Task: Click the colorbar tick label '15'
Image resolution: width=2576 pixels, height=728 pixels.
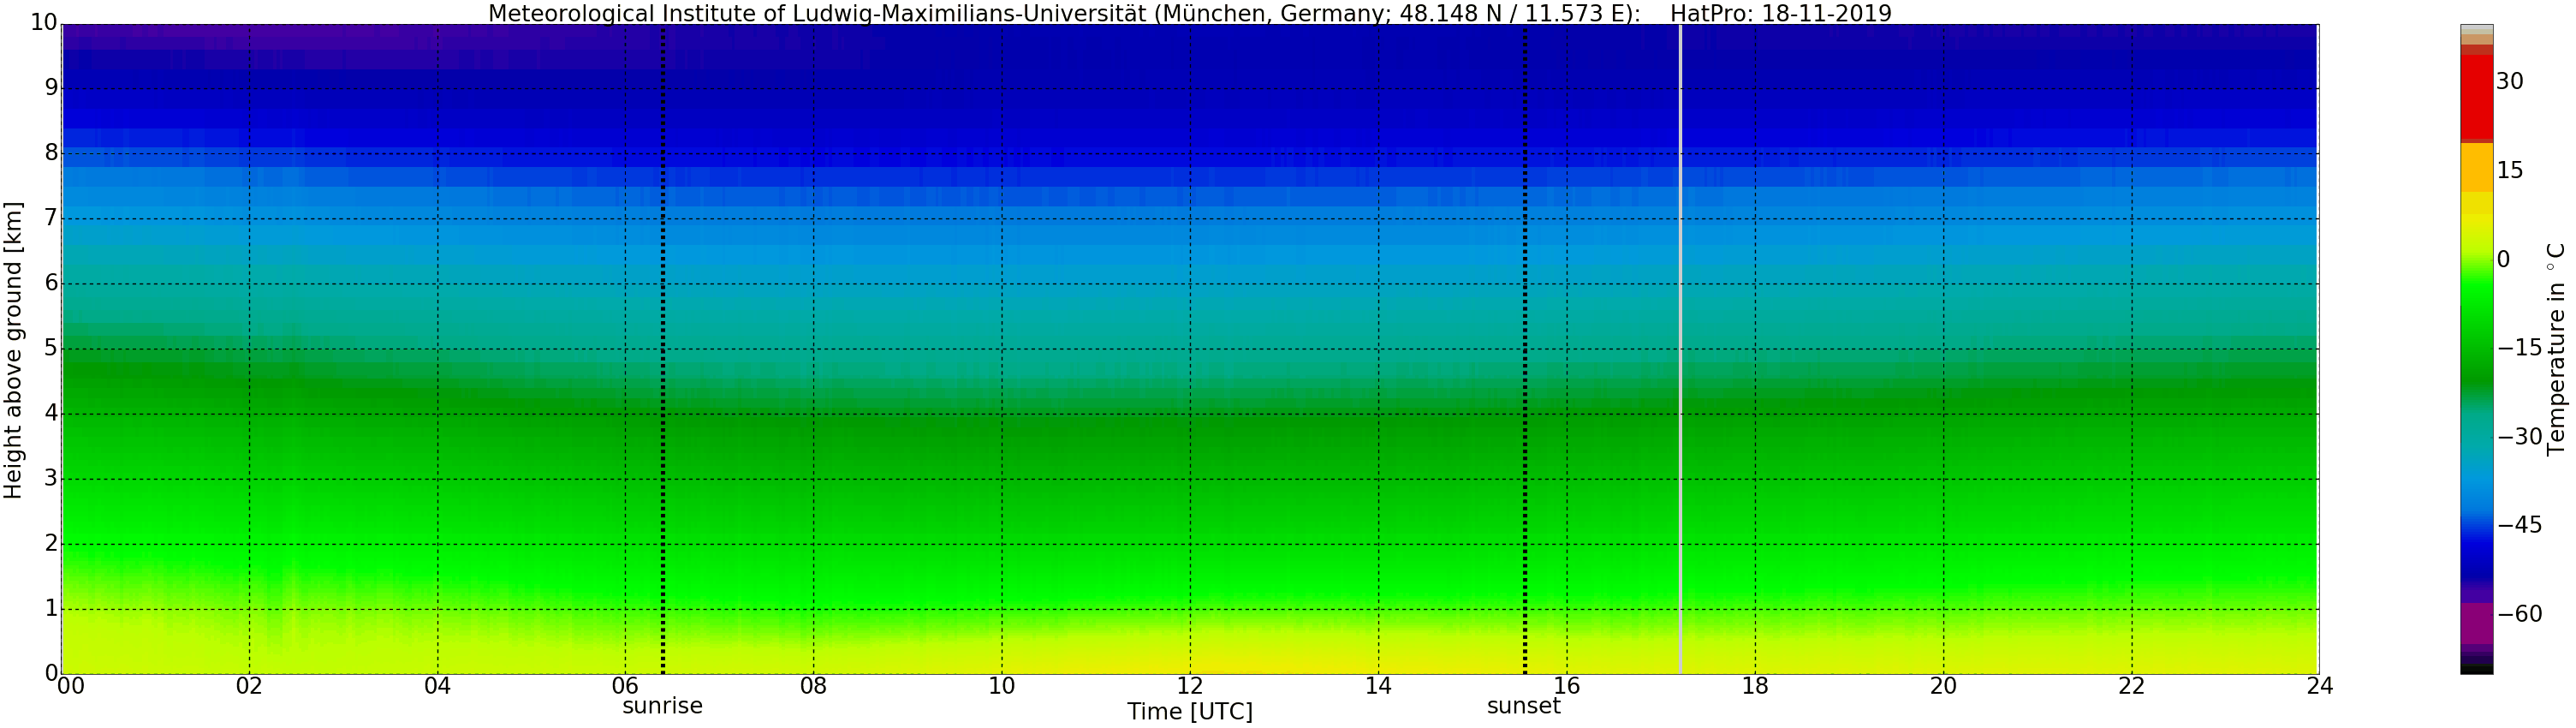Action: [x=2510, y=170]
